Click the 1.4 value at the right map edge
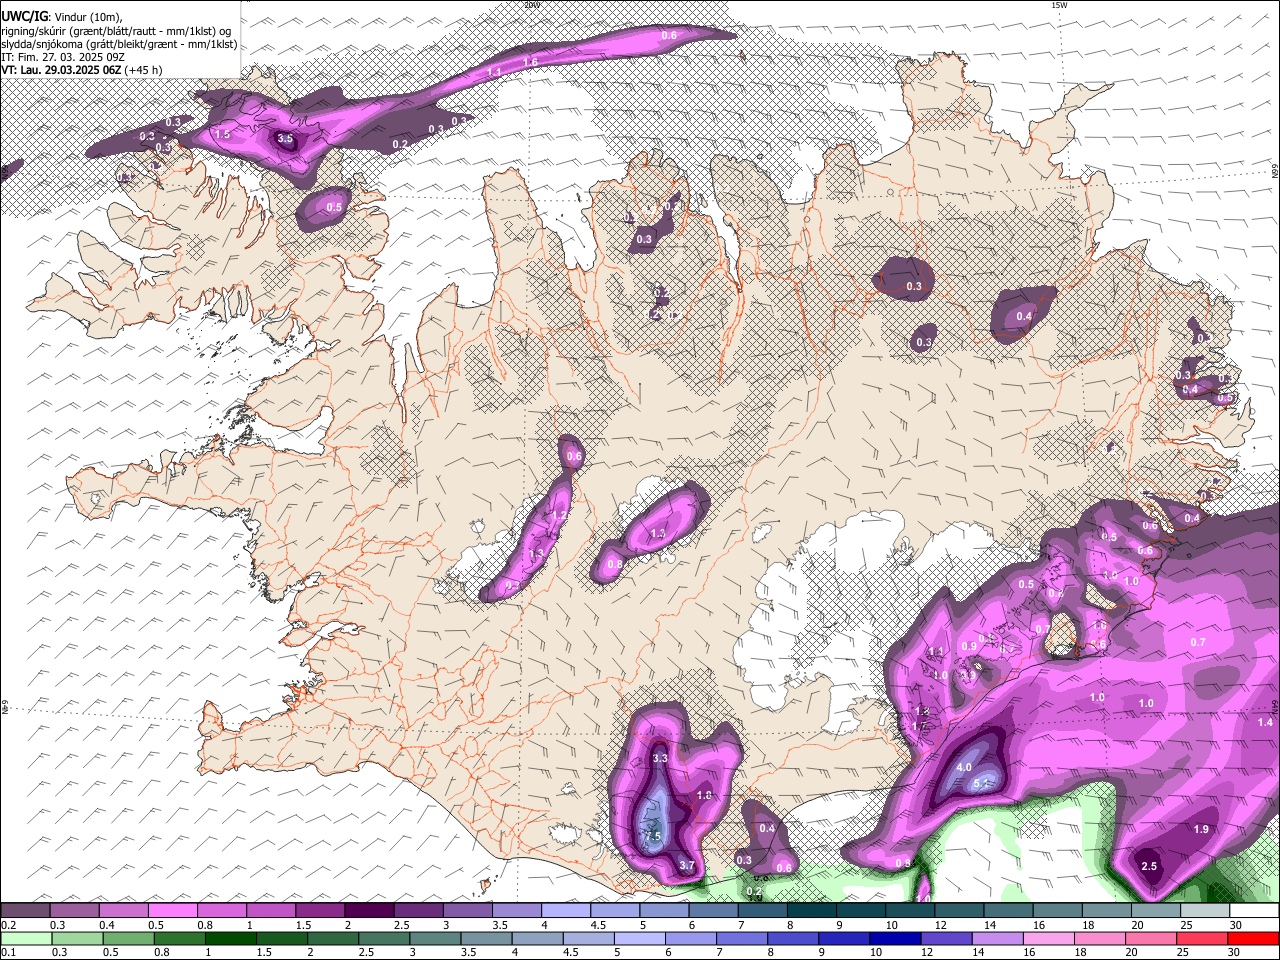The image size is (1280, 960). coord(1265,722)
